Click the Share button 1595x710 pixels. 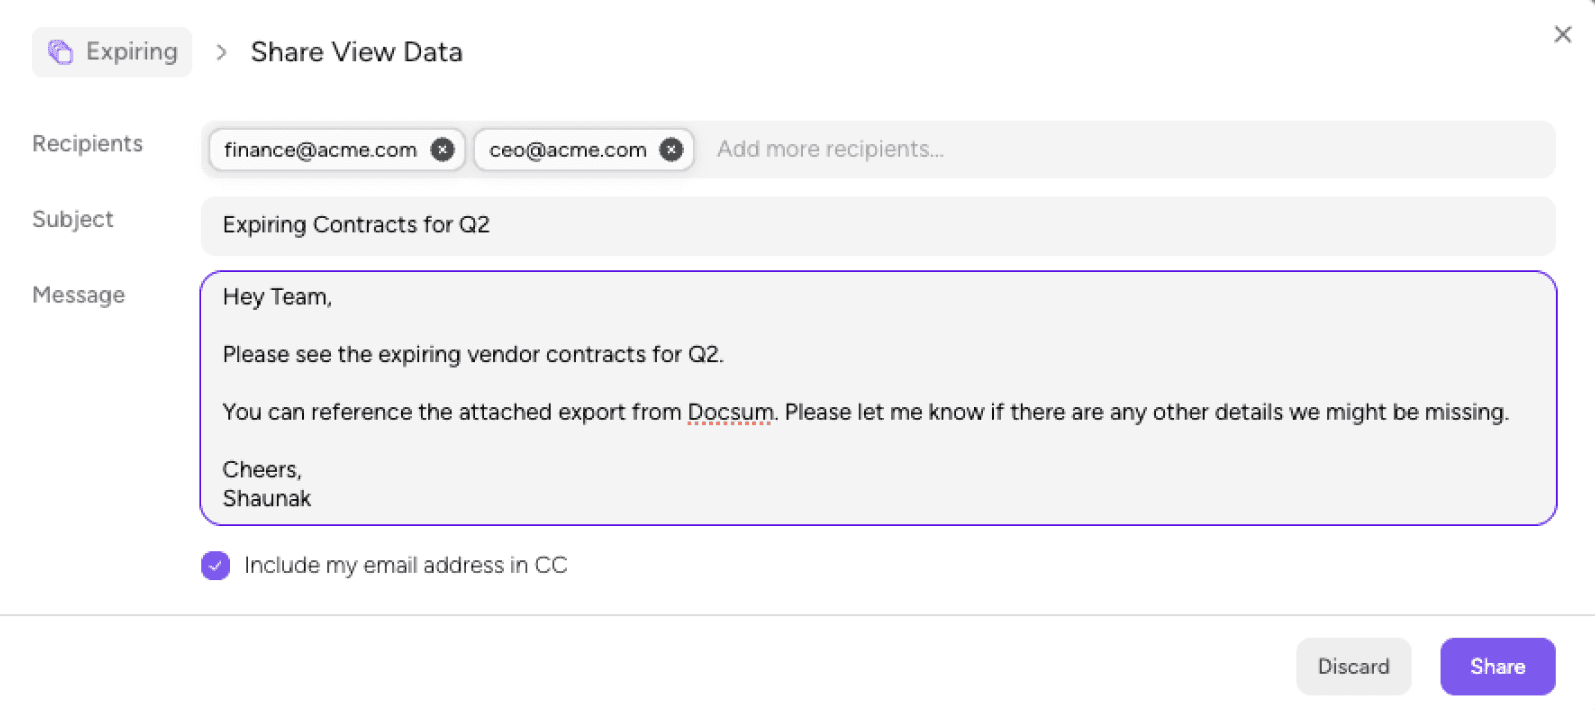(x=1497, y=667)
